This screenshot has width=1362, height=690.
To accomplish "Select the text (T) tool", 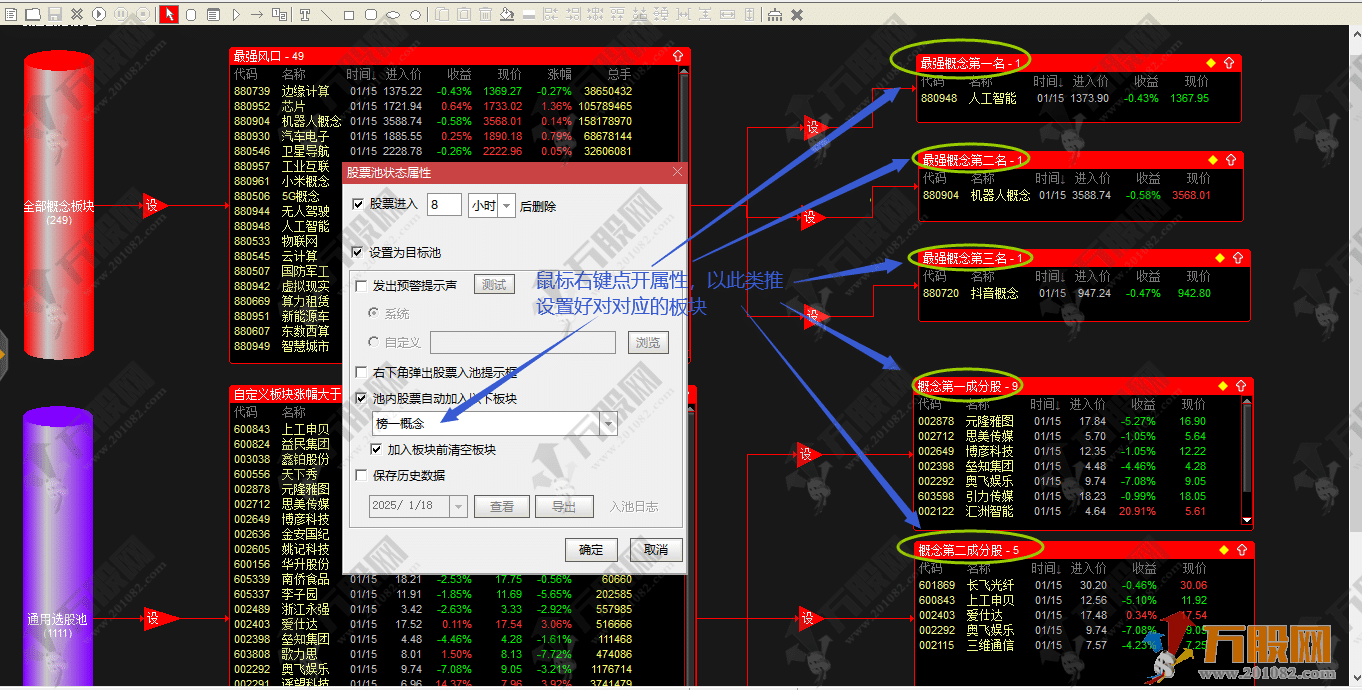I will pyautogui.click(x=304, y=14).
